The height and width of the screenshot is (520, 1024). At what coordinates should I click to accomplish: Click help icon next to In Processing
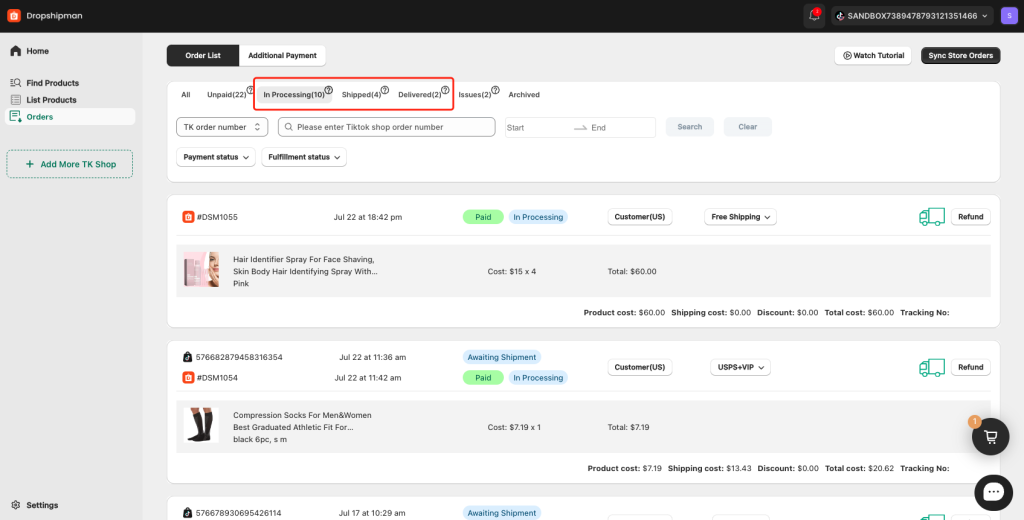(x=328, y=90)
